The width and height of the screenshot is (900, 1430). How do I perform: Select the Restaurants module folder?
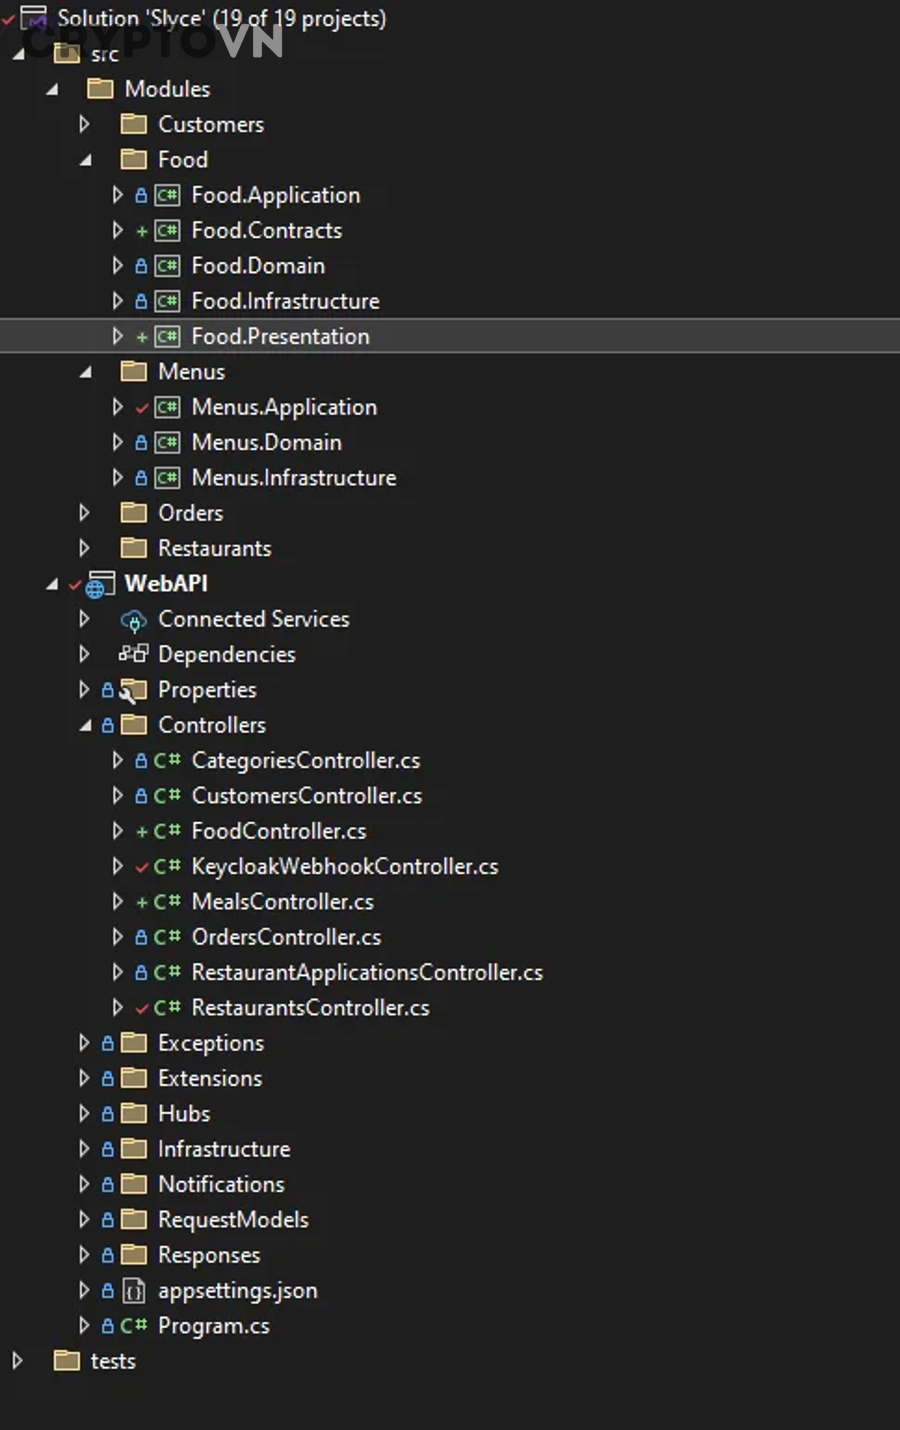(215, 548)
